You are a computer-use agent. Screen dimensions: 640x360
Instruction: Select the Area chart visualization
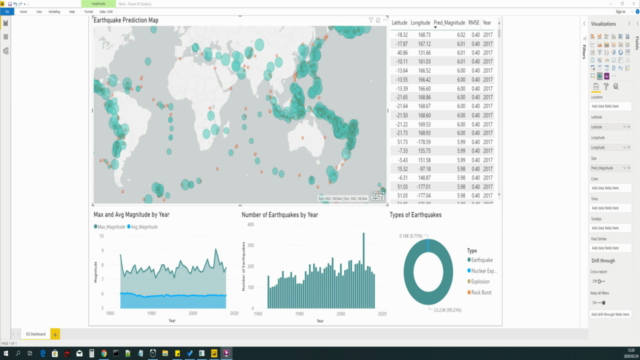click(600, 44)
